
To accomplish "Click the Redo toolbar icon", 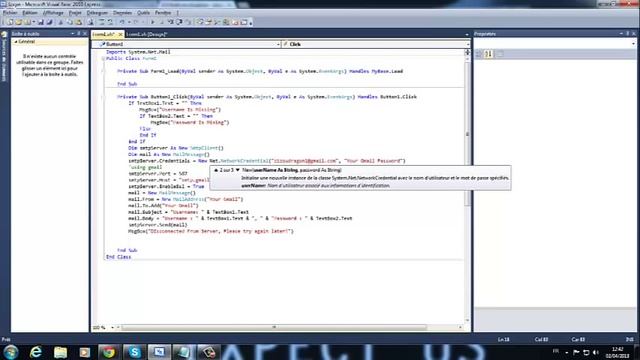I will pyautogui.click(x=136, y=22).
